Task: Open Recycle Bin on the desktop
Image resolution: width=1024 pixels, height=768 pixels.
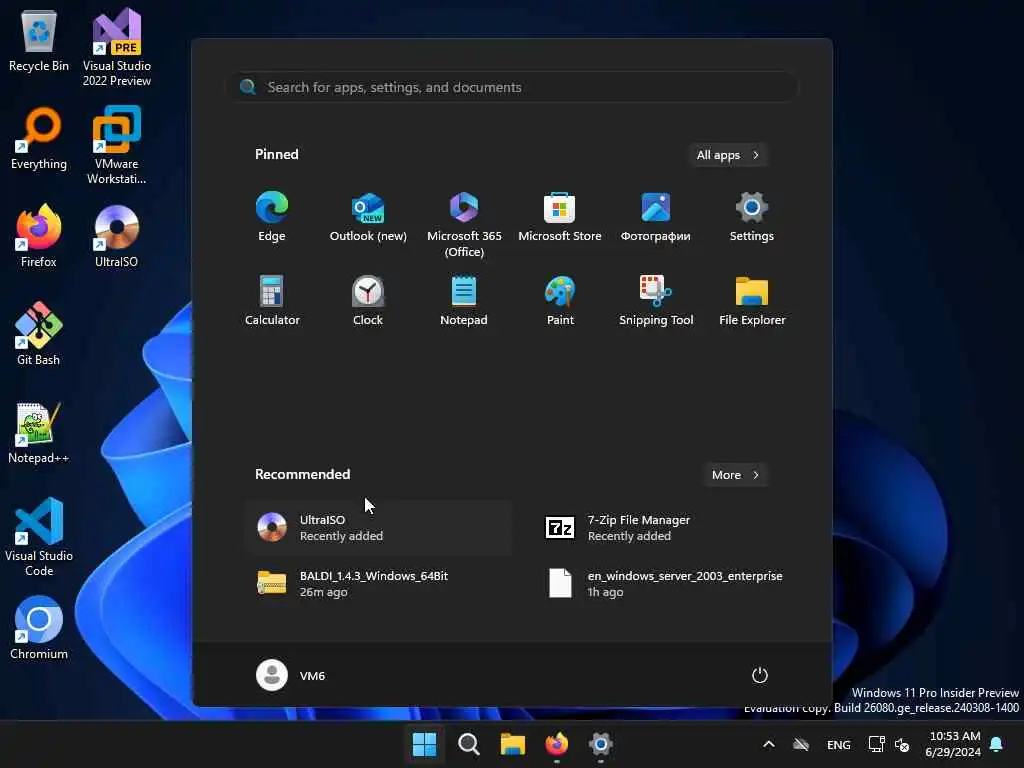Action: pos(39,40)
